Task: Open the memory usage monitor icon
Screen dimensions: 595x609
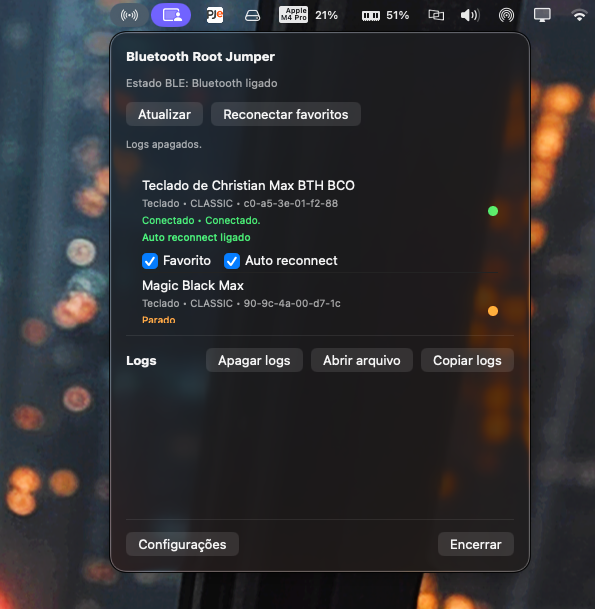Action: (371, 16)
